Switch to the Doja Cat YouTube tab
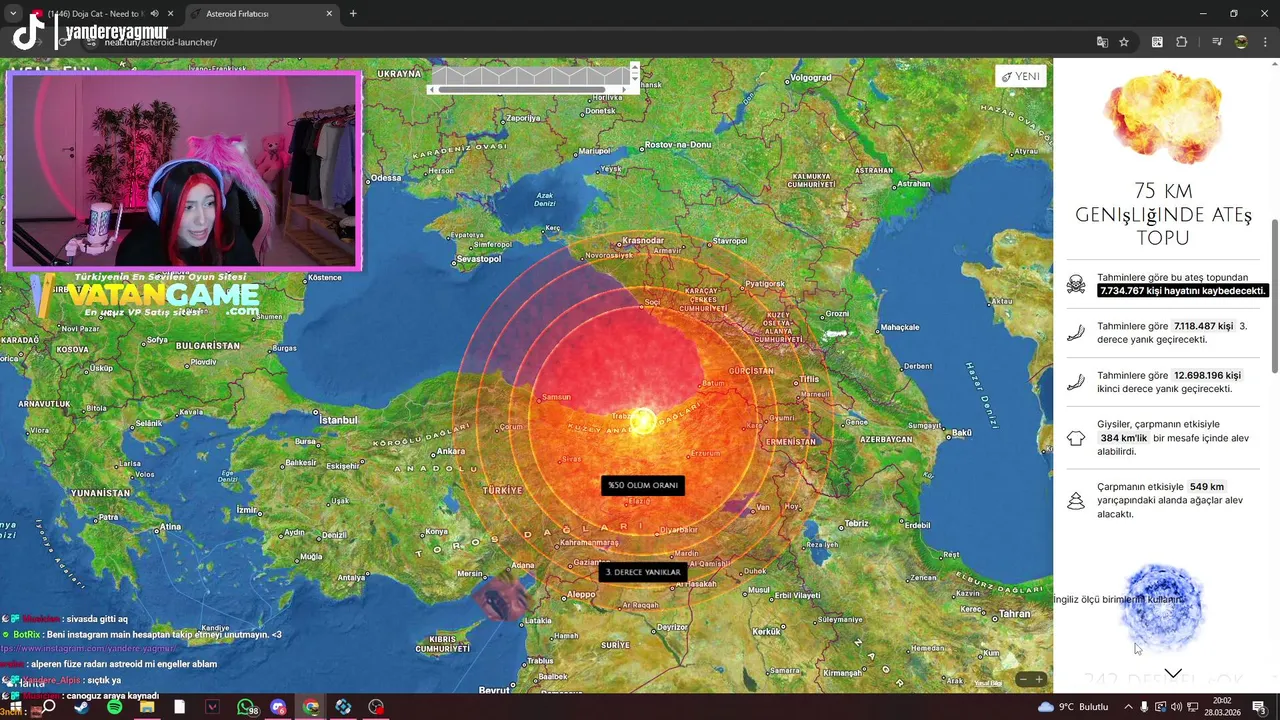This screenshot has height=720, width=1280. (x=95, y=14)
